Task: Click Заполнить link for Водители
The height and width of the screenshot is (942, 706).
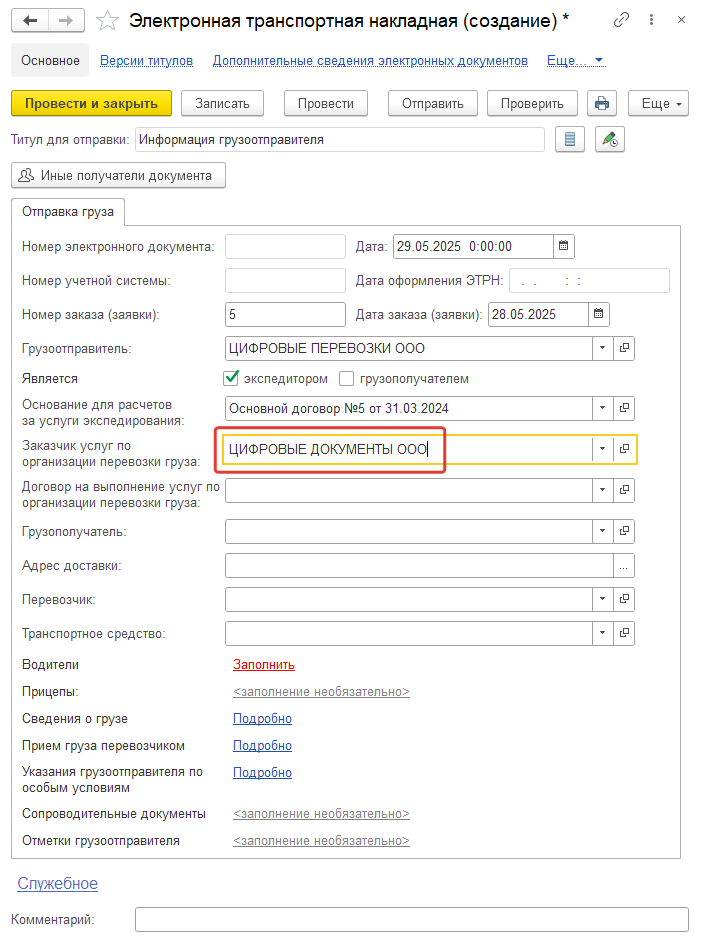Action: tap(264, 664)
